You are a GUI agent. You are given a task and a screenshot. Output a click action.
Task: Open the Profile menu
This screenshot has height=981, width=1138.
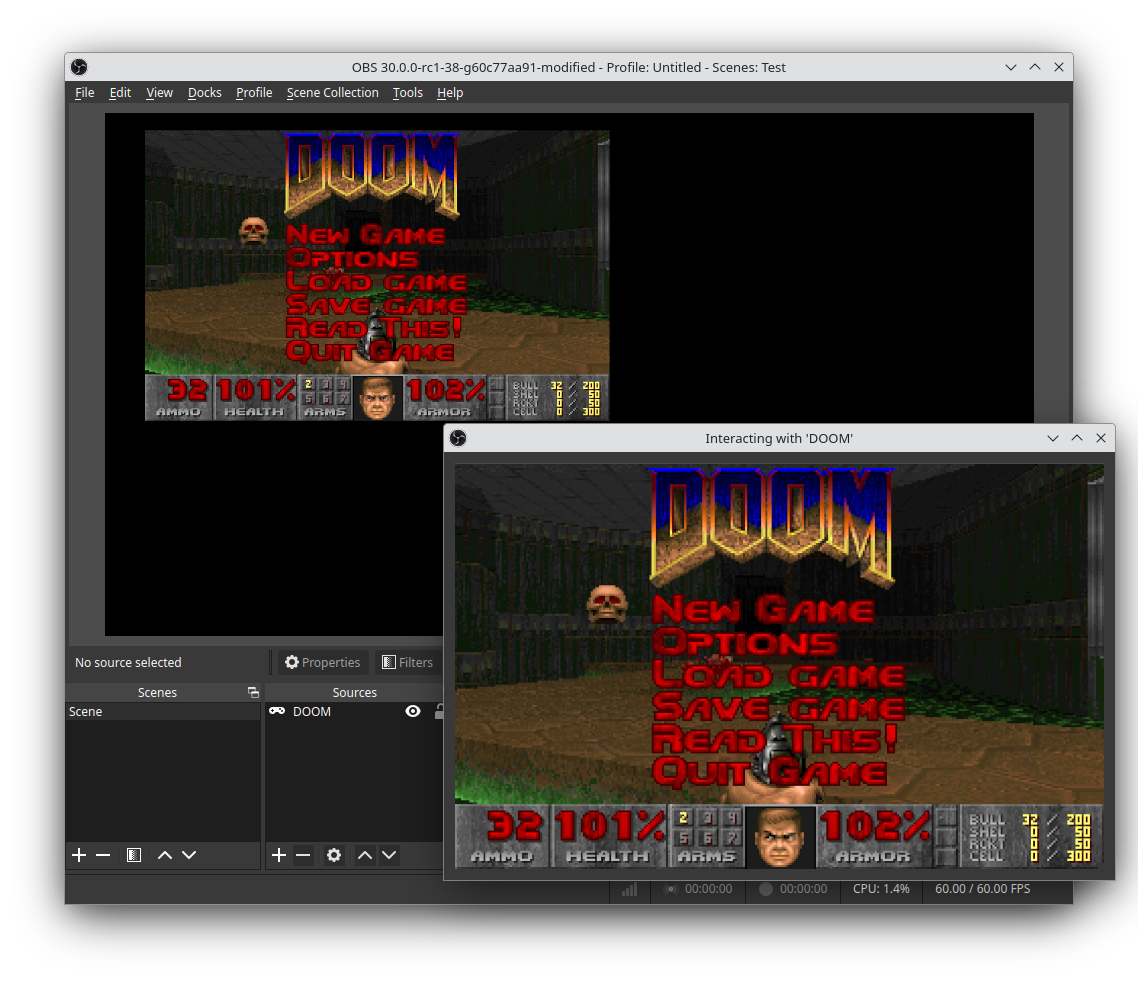[254, 93]
